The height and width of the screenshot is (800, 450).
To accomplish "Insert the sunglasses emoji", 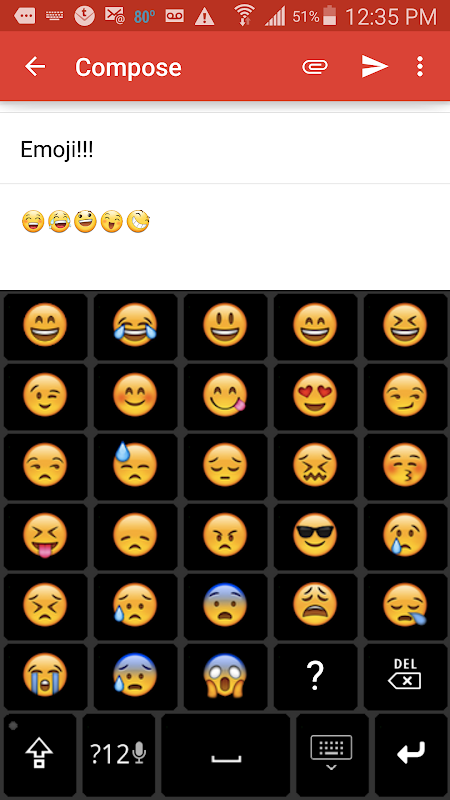I will tap(315, 535).
